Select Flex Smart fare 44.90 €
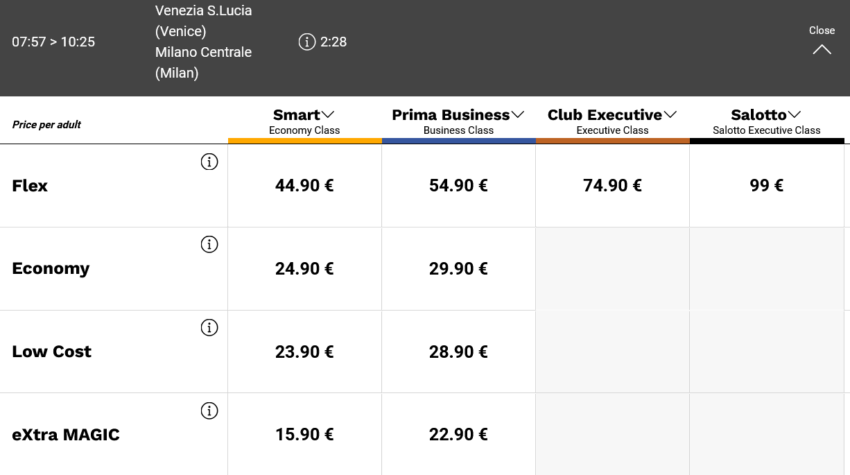Image resolution: width=850 pixels, height=475 pixels. point(304,186)
